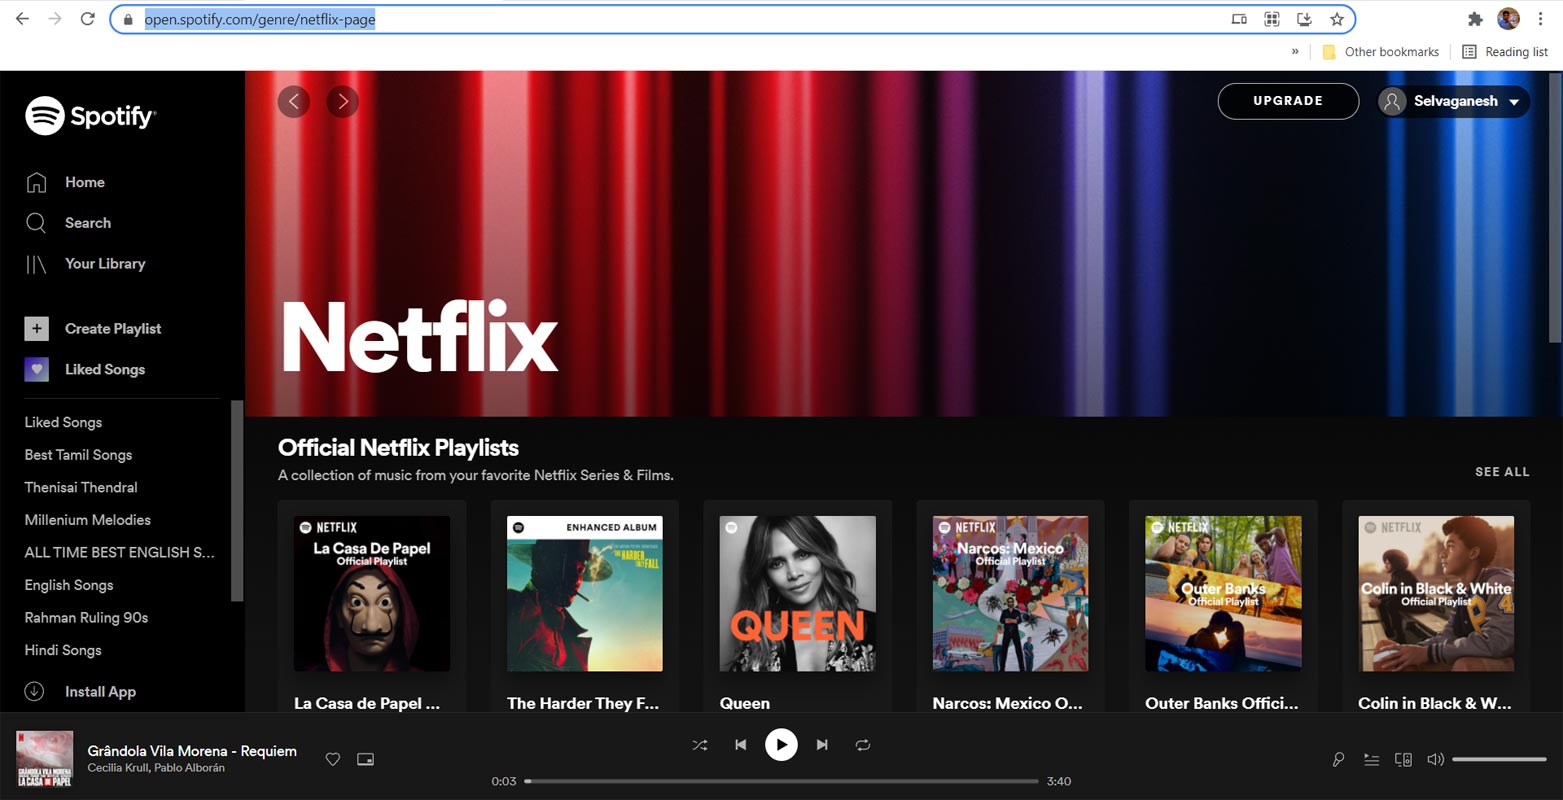Screen dimensions: 1563x800
Task: Select Best Tamil Songs playlist
Action: point(78,455)
